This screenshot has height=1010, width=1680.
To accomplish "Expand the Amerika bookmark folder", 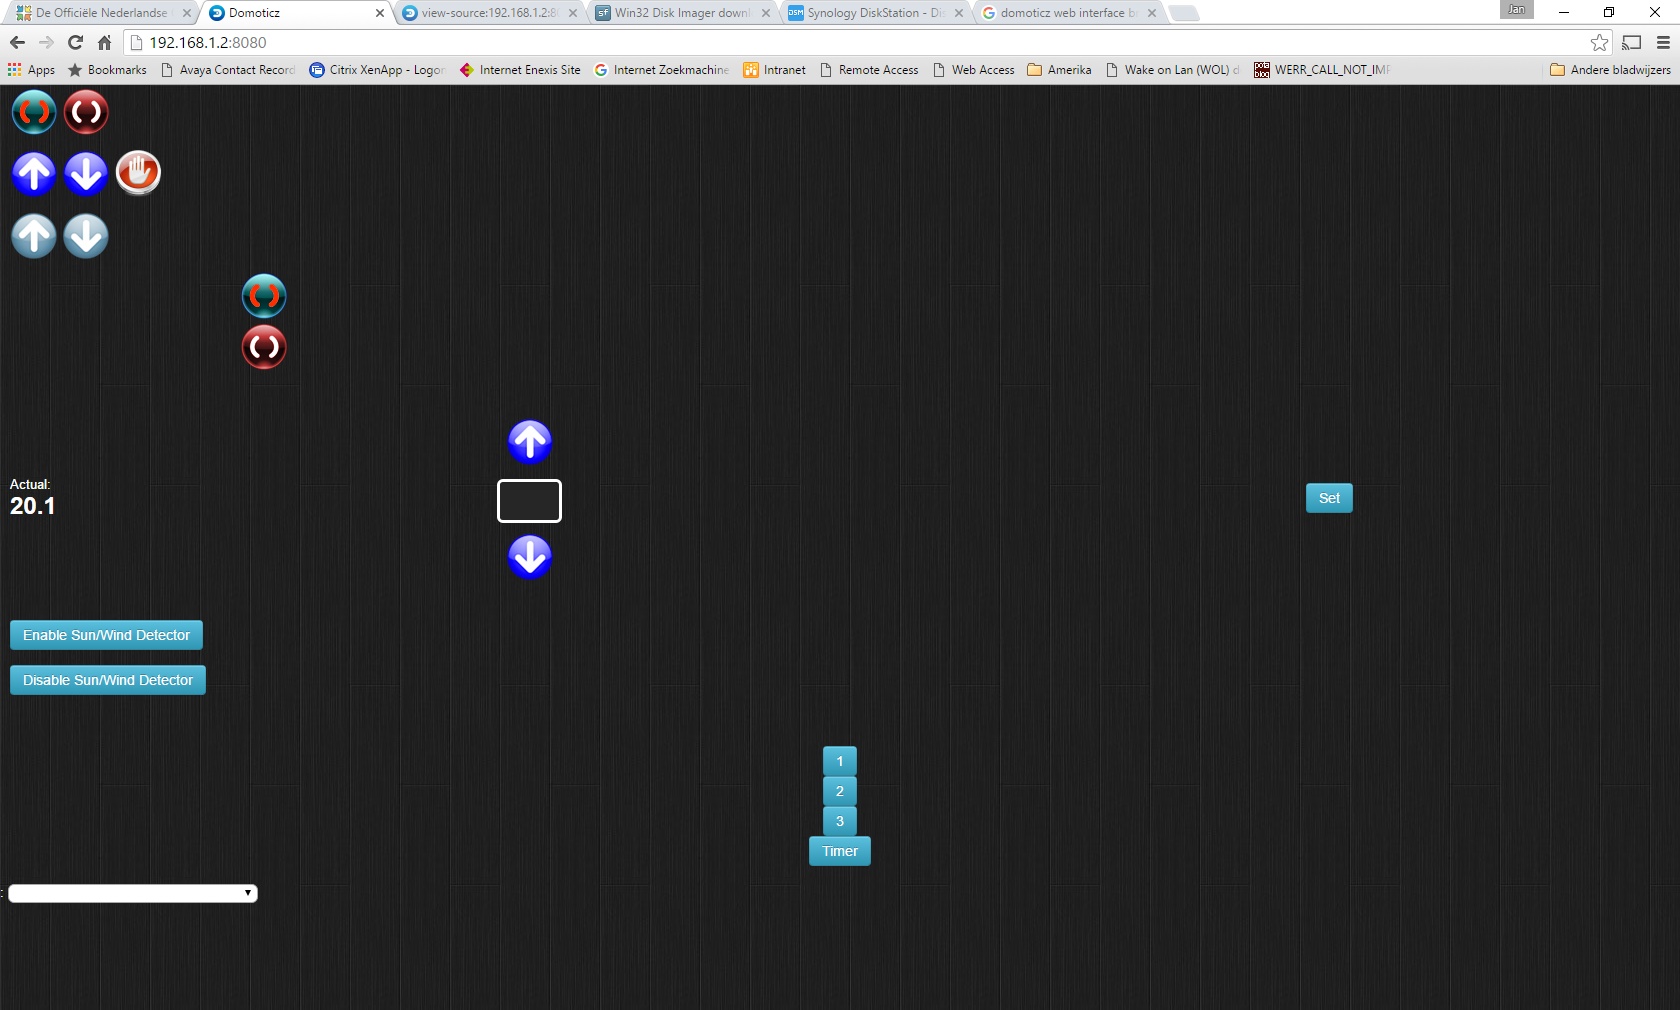I will click(x=1060, y=70).
